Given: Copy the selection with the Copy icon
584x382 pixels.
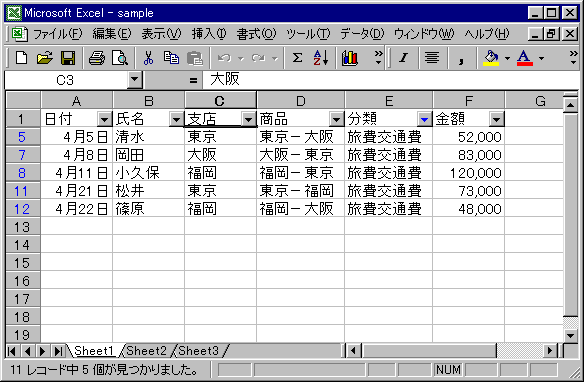Looking at the screenshot, I should pyautogui.click(x=171, y=58).
